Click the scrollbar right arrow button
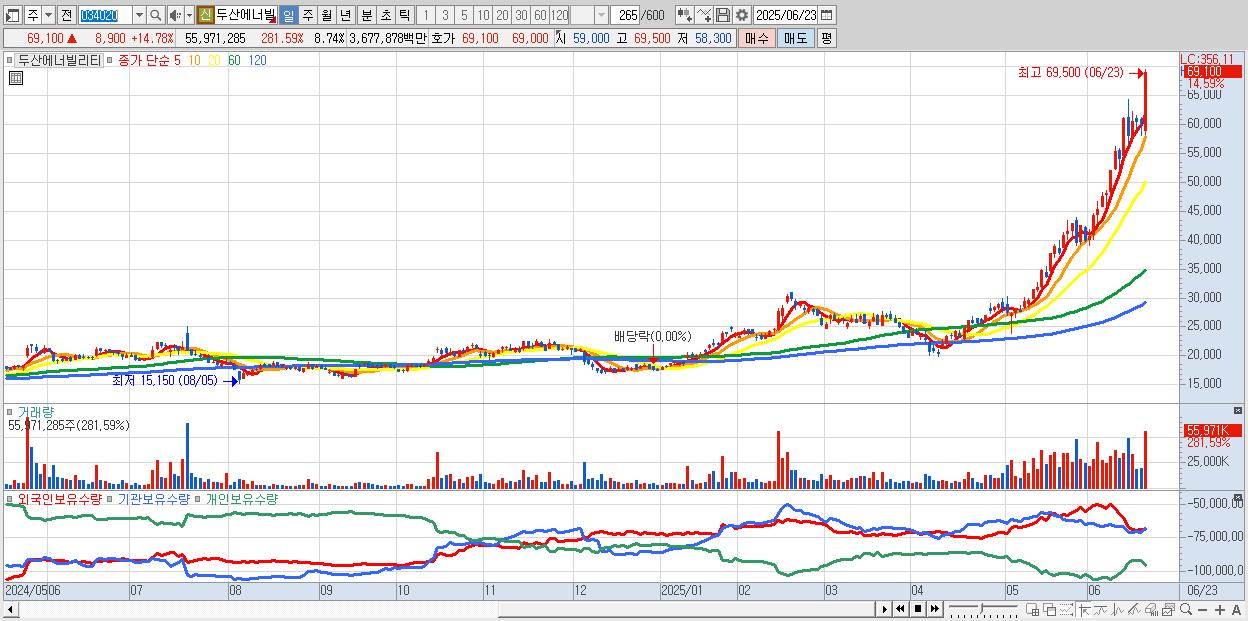Image resolution: width=1248 pixels, height=621 pixels. click(x=884, y=609)
